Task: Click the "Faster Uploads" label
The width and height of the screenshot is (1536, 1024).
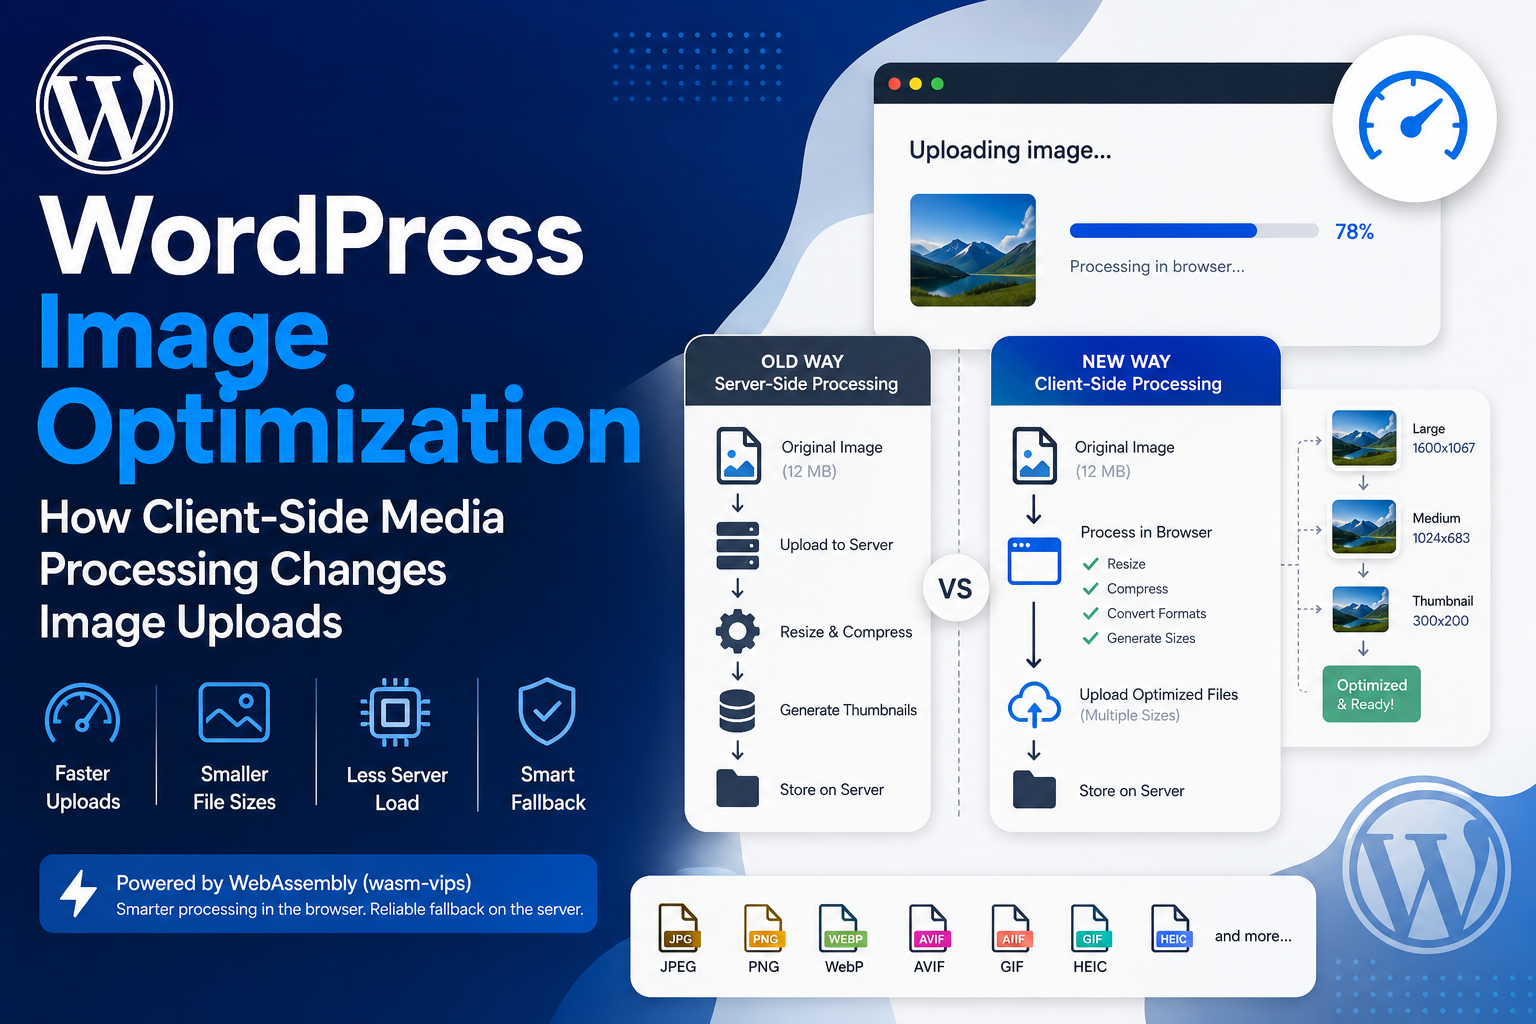Action: click(x=83, y=787)
